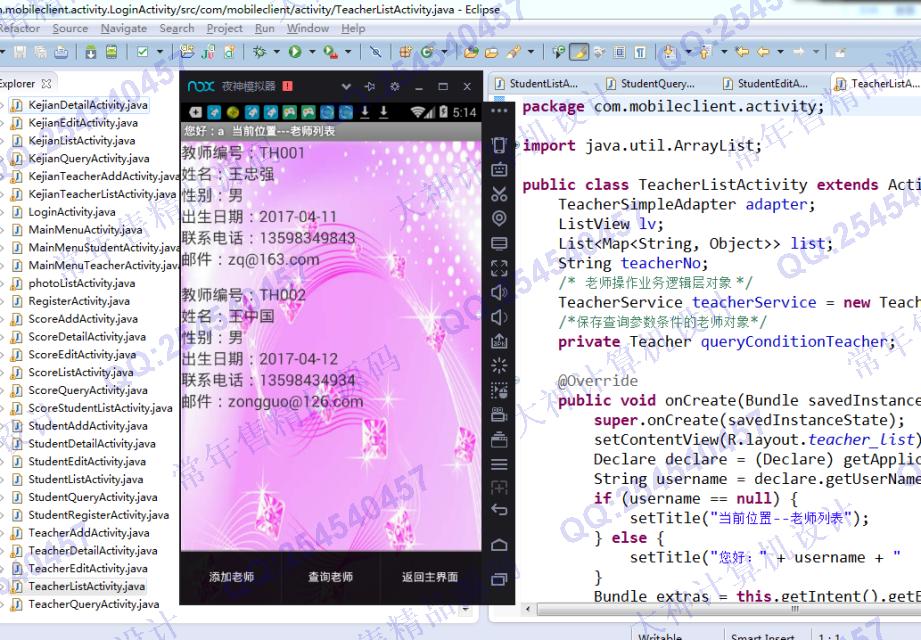Select ScoreAddActivity.java in the explorer

83,319
